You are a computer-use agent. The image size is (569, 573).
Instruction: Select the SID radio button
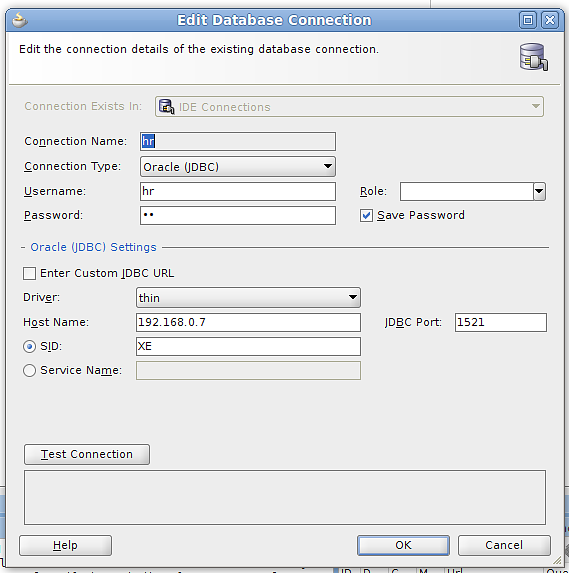tap(29, 346)
